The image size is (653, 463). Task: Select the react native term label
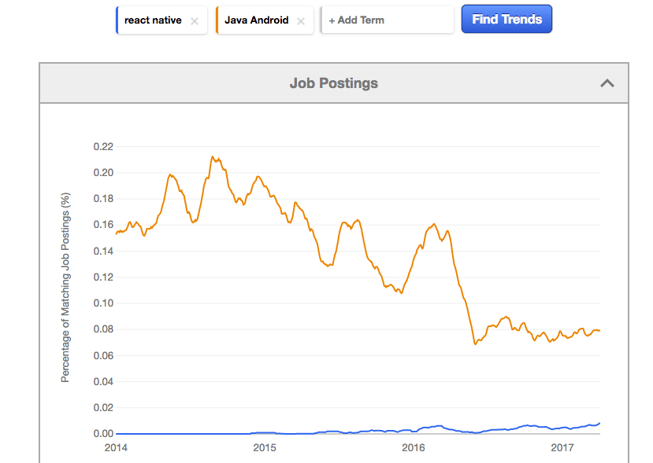[153, 20]
